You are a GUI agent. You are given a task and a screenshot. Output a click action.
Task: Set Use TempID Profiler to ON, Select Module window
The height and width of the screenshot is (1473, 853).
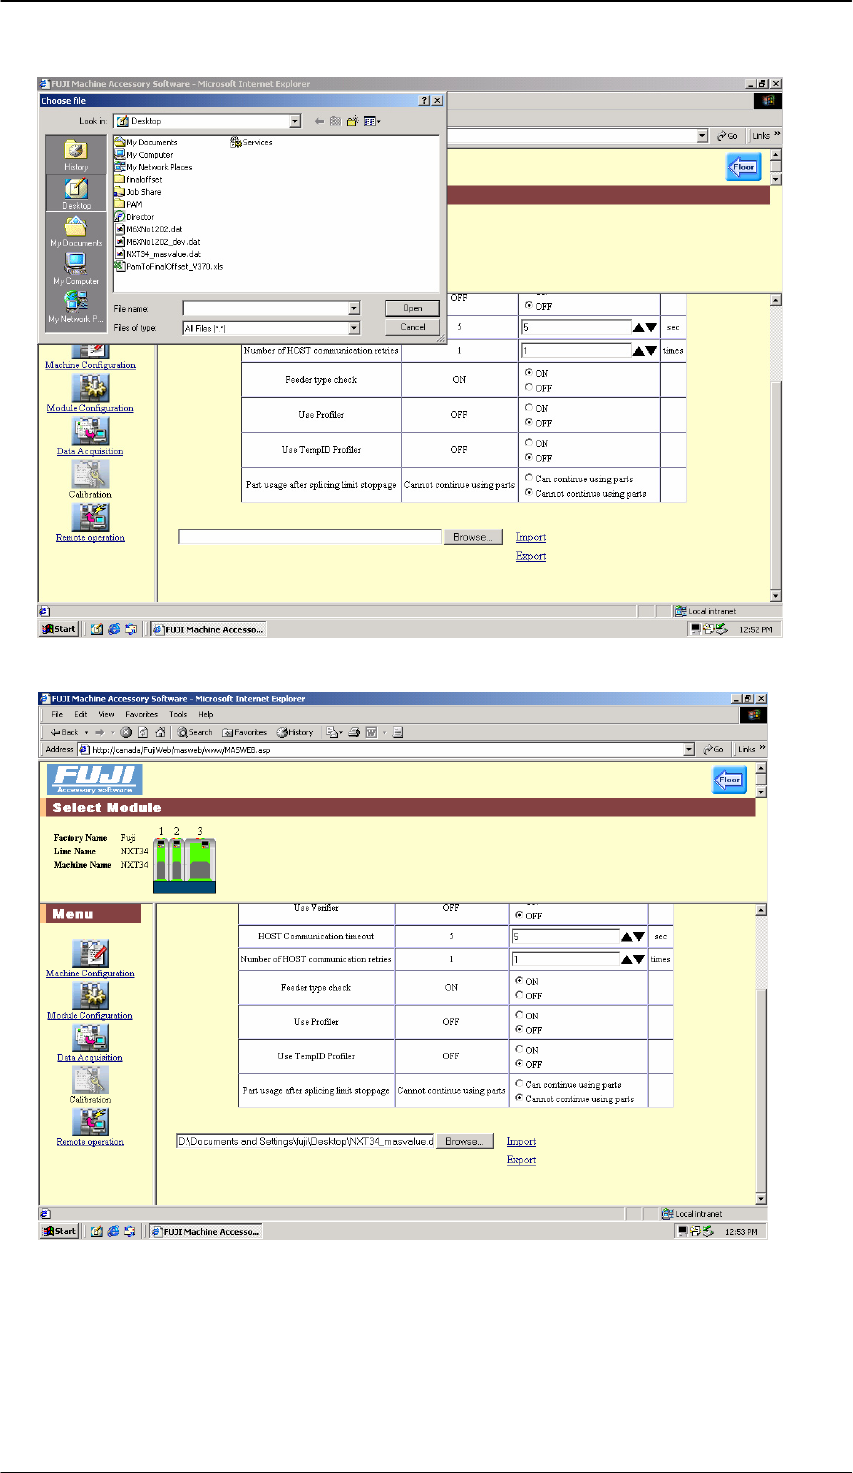(x=519, y=1050)
